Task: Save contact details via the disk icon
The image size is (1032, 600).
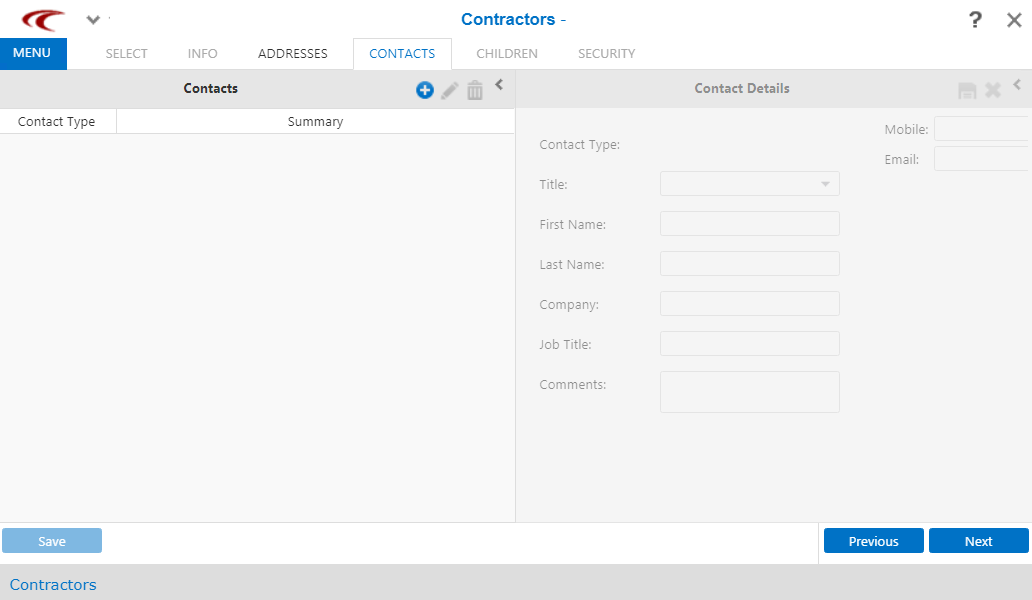Action: point(967,90)
